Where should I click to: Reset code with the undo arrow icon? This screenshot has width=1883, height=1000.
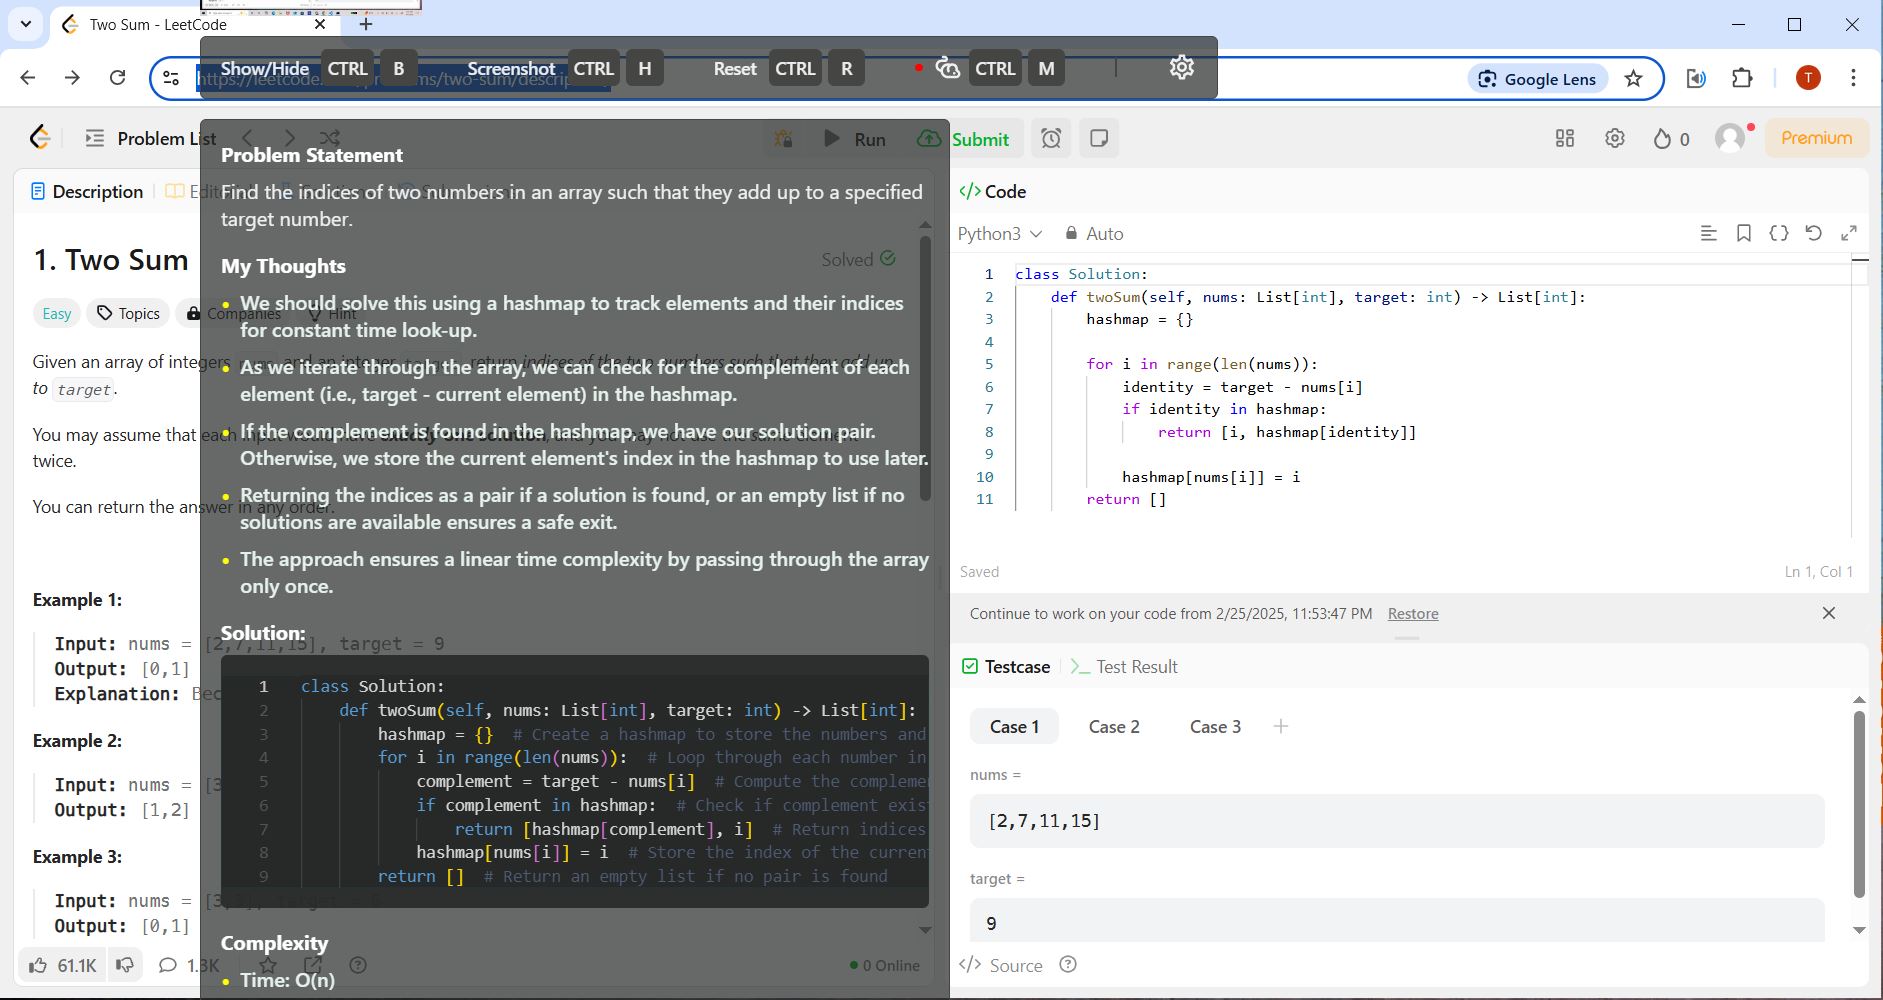[1813, 233]
